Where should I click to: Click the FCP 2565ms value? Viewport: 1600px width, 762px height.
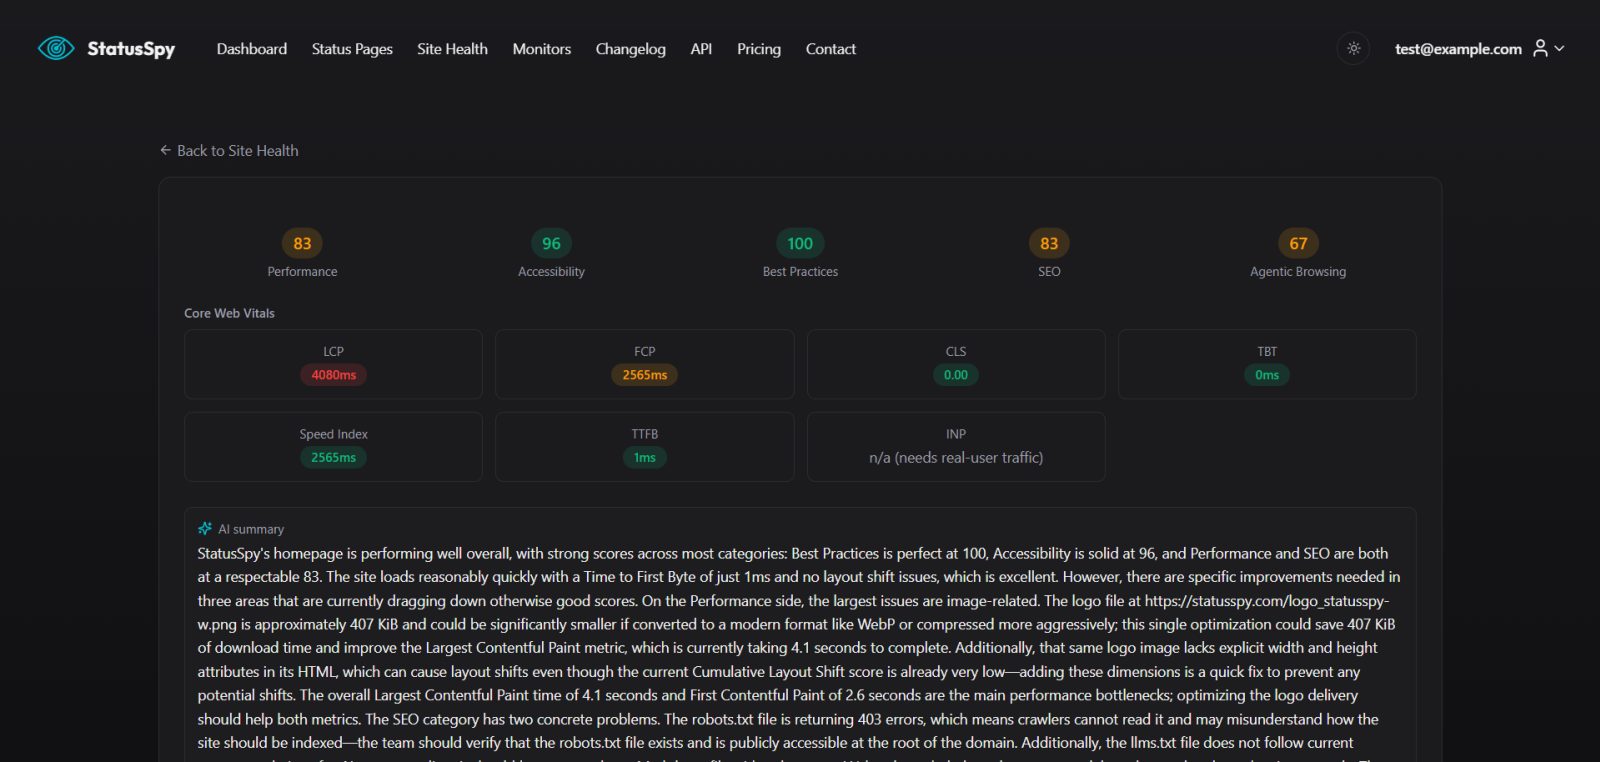645,375
